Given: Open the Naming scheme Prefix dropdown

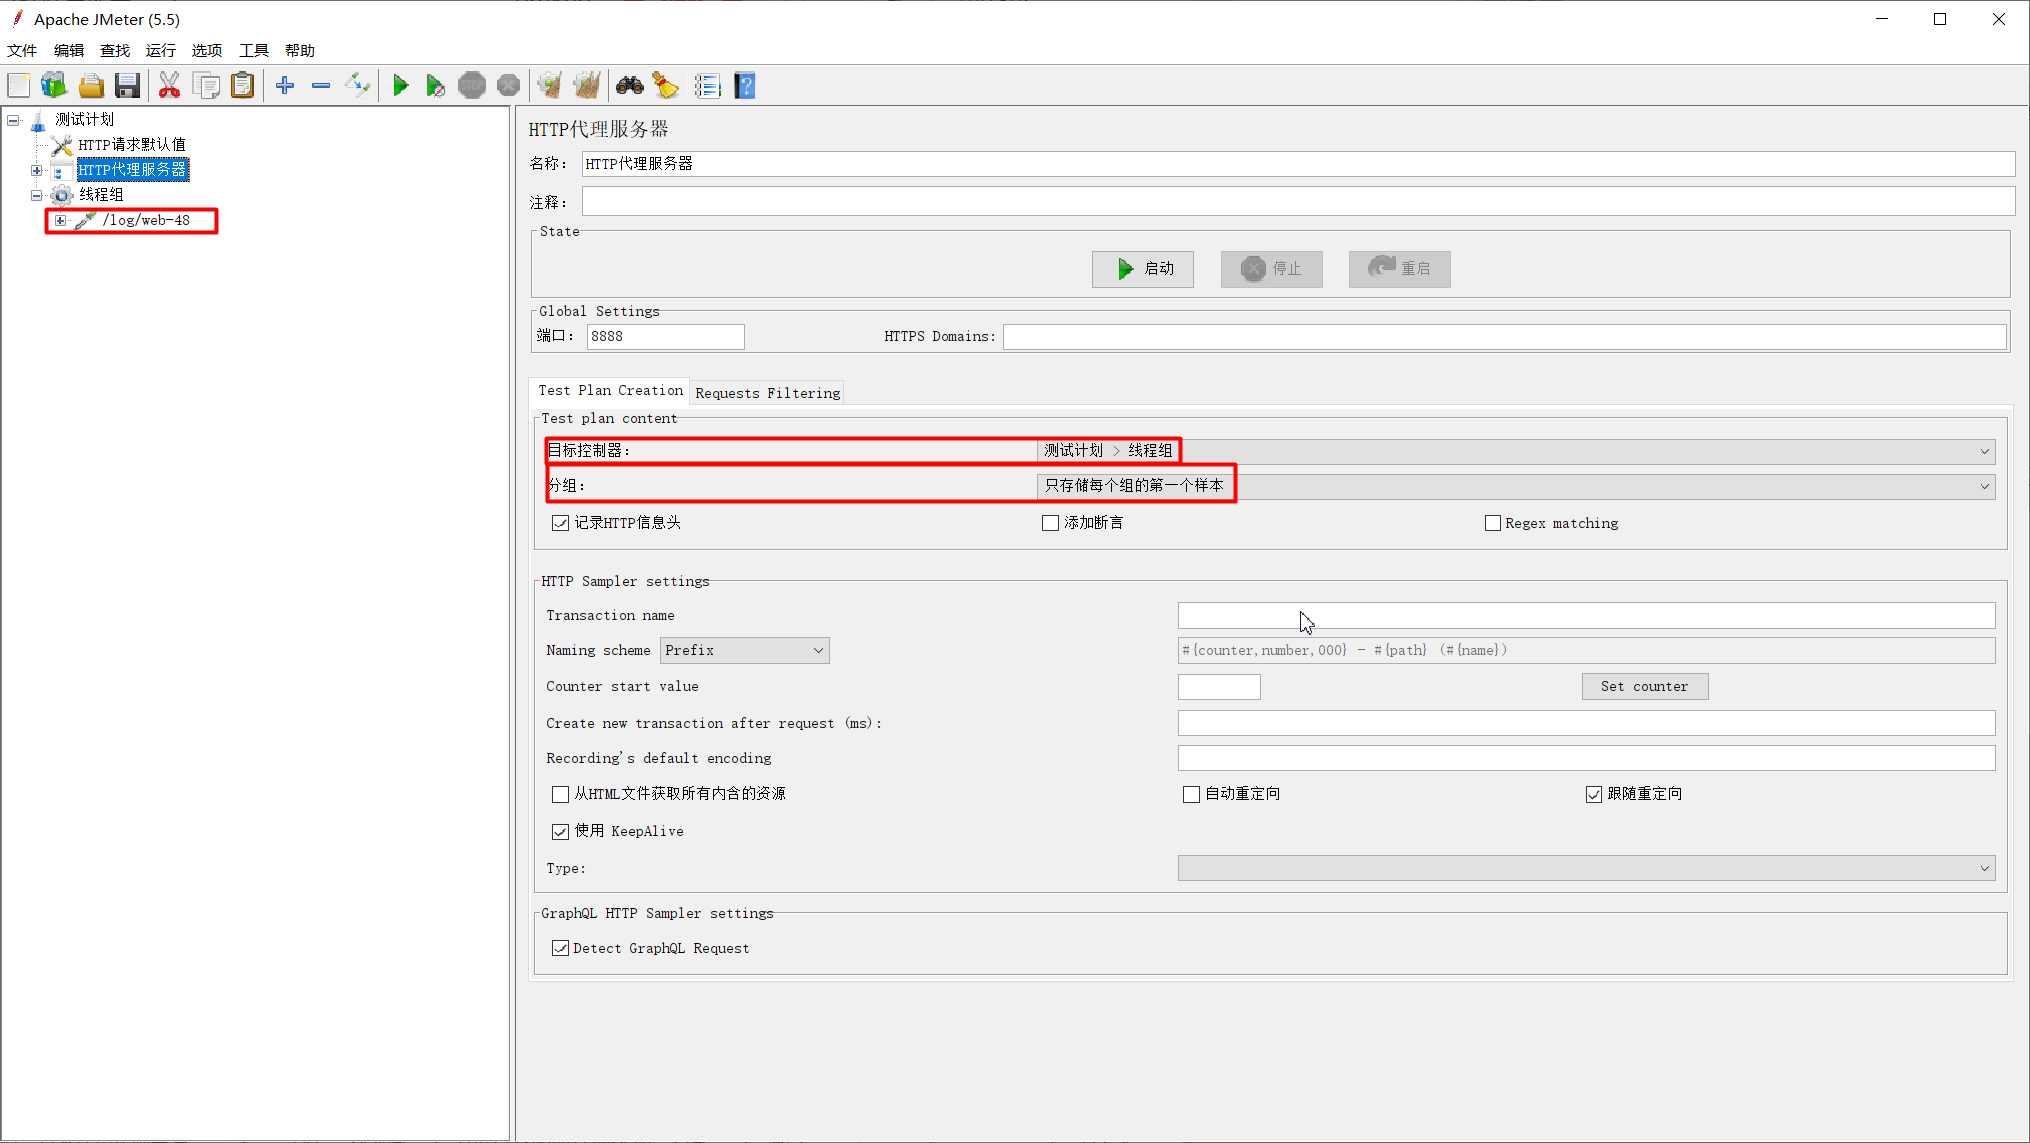Looking at the screenshot, I should (744, 651).
